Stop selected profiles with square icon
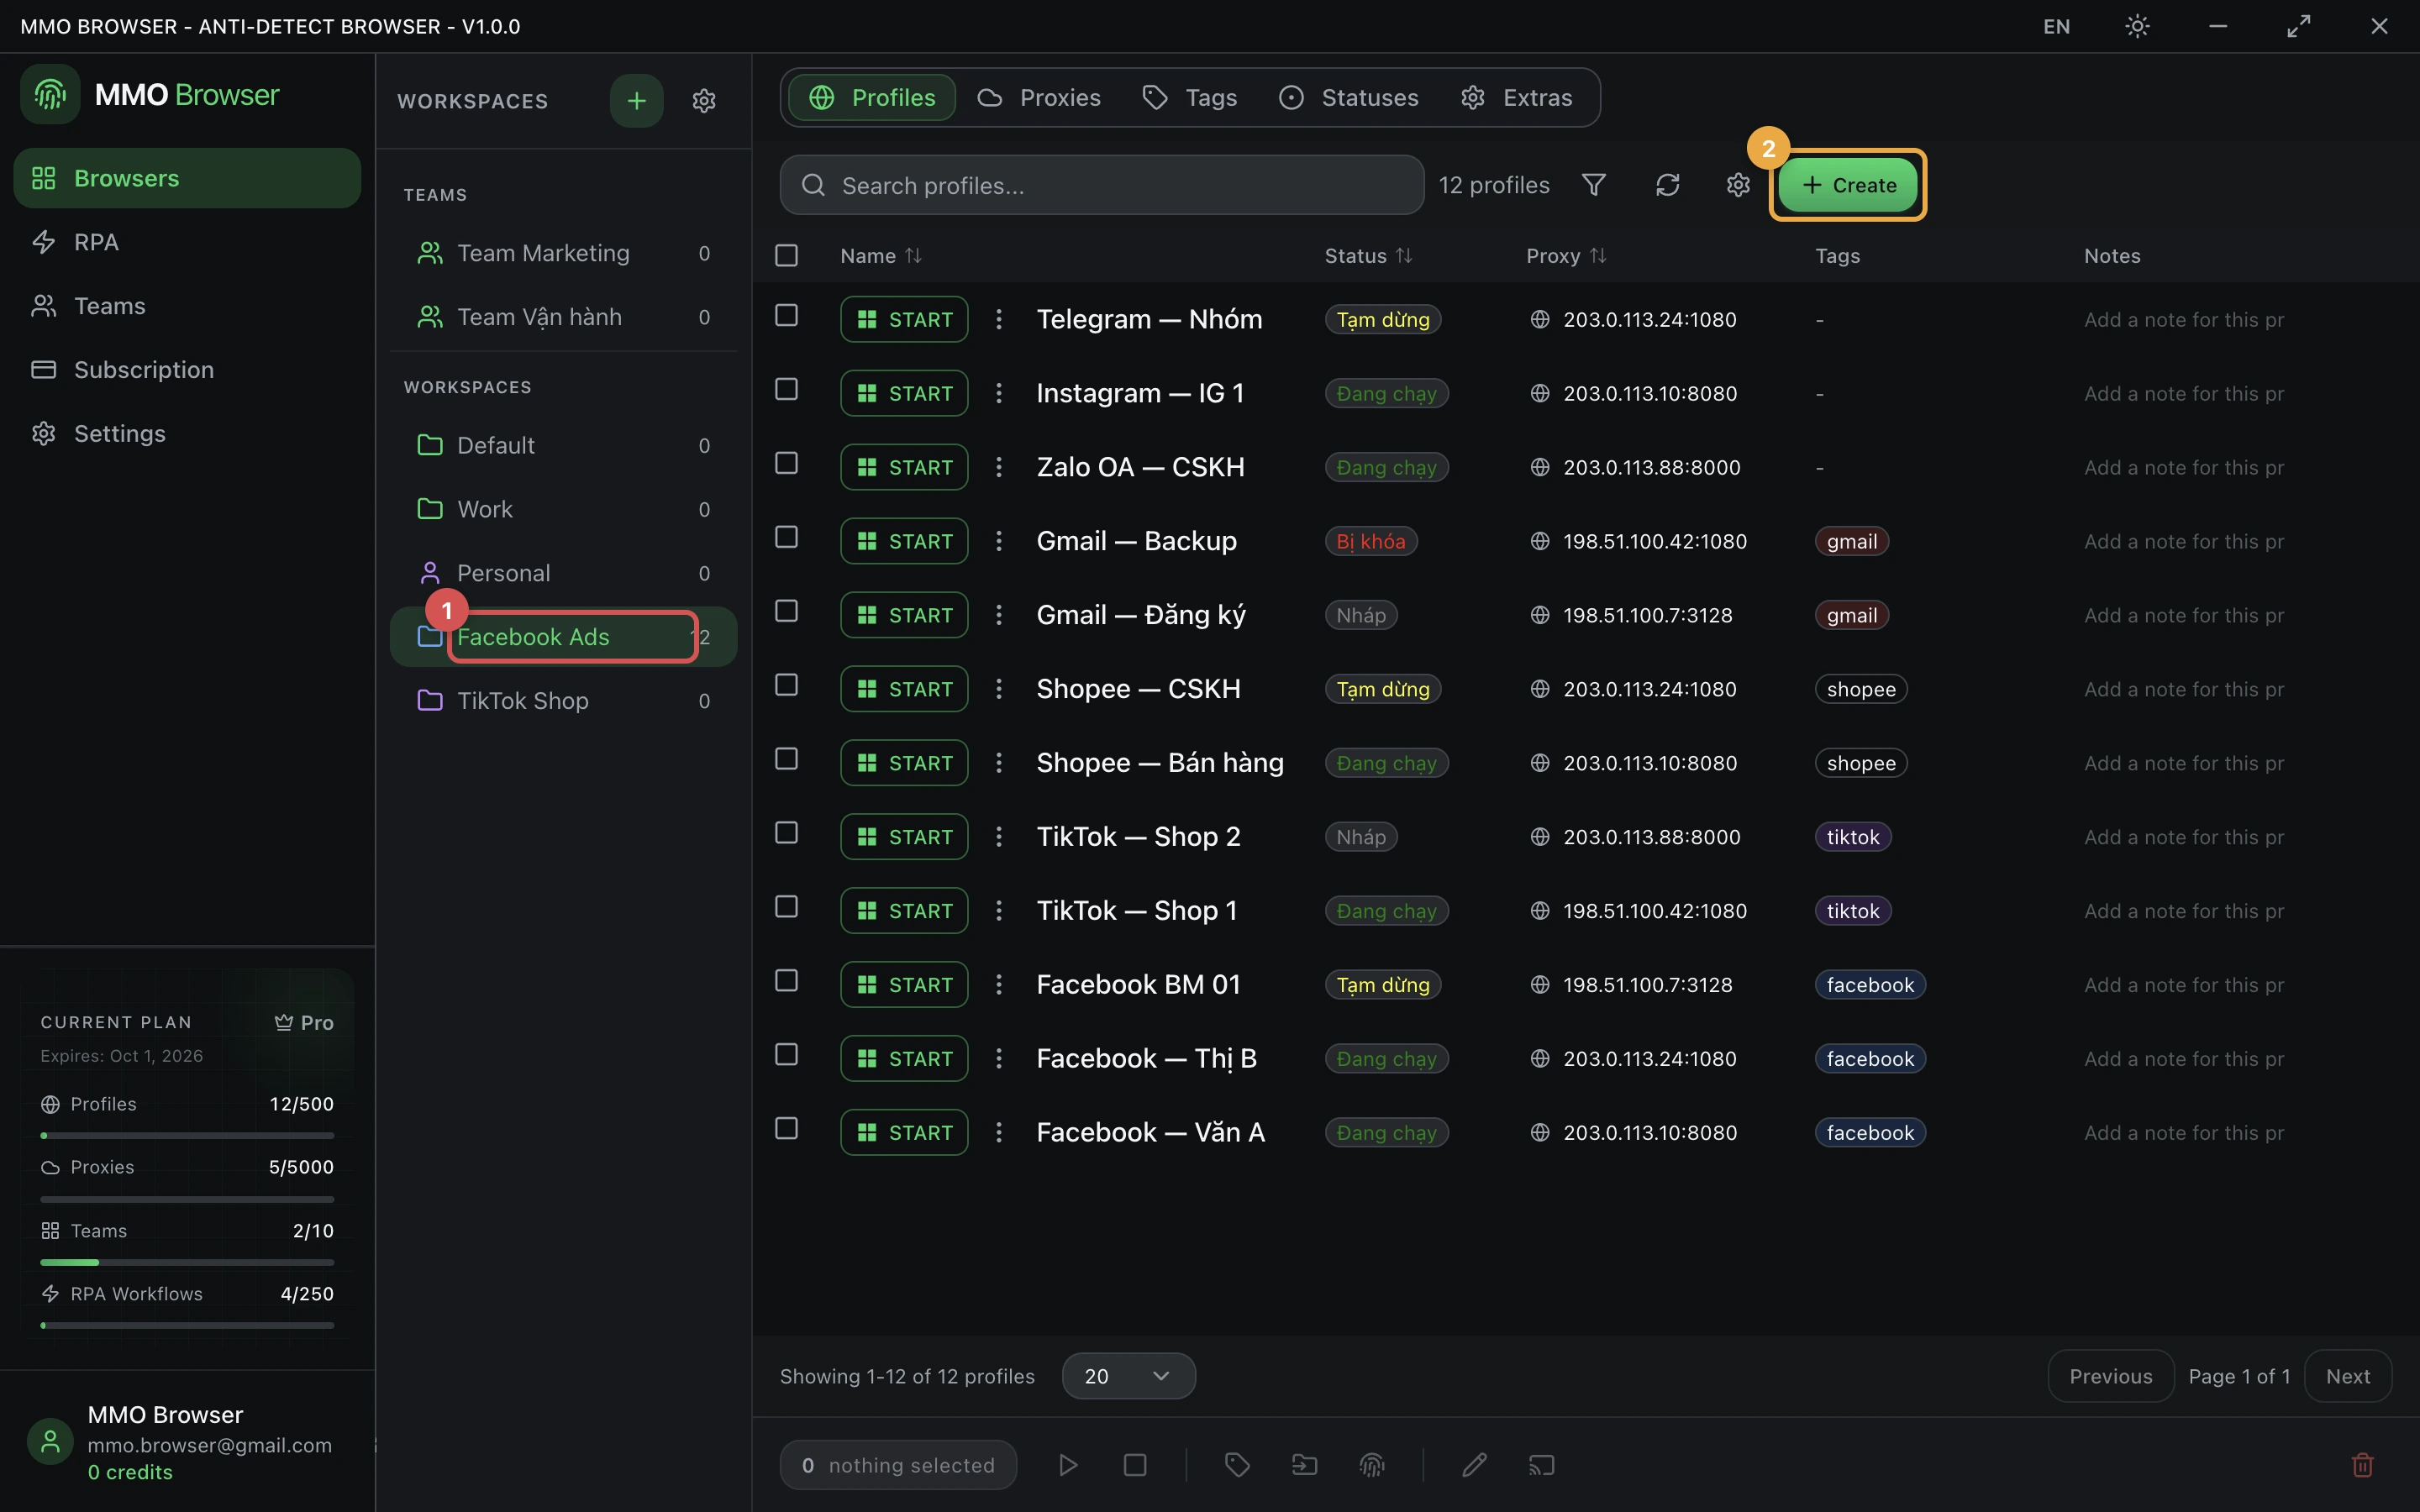Image resolution: width=2420 pixels, height=1512 pixels. pyautogui.click(x=1135, y=1465)
